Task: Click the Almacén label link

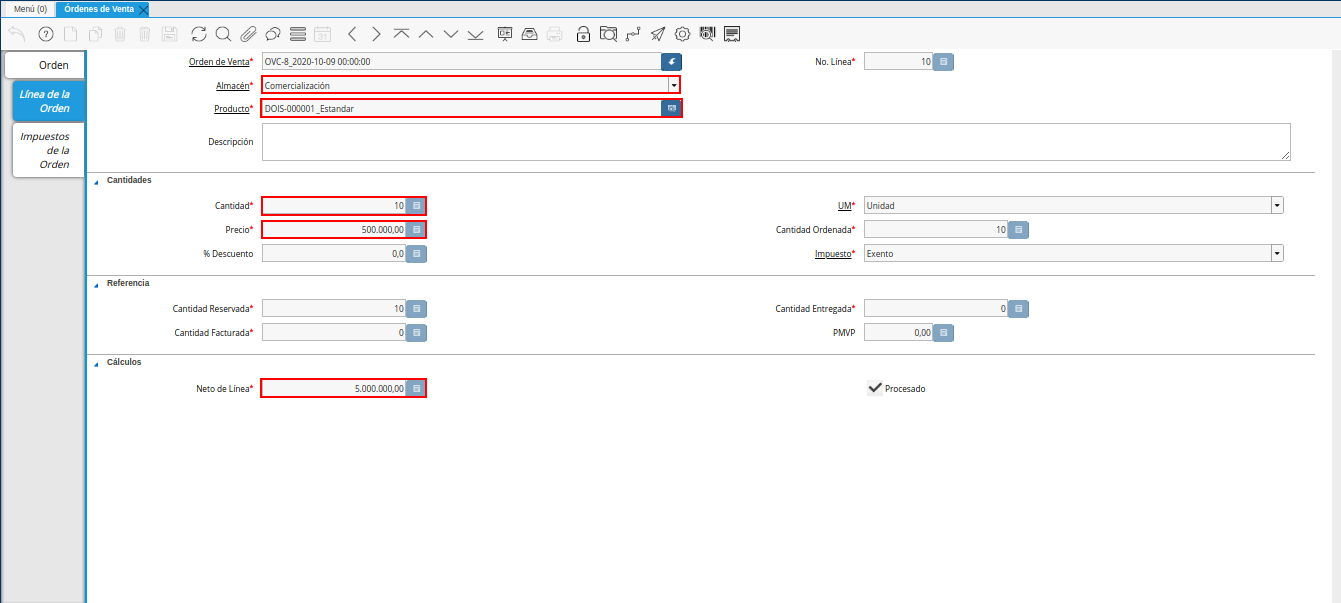Action: click(232, 86)
